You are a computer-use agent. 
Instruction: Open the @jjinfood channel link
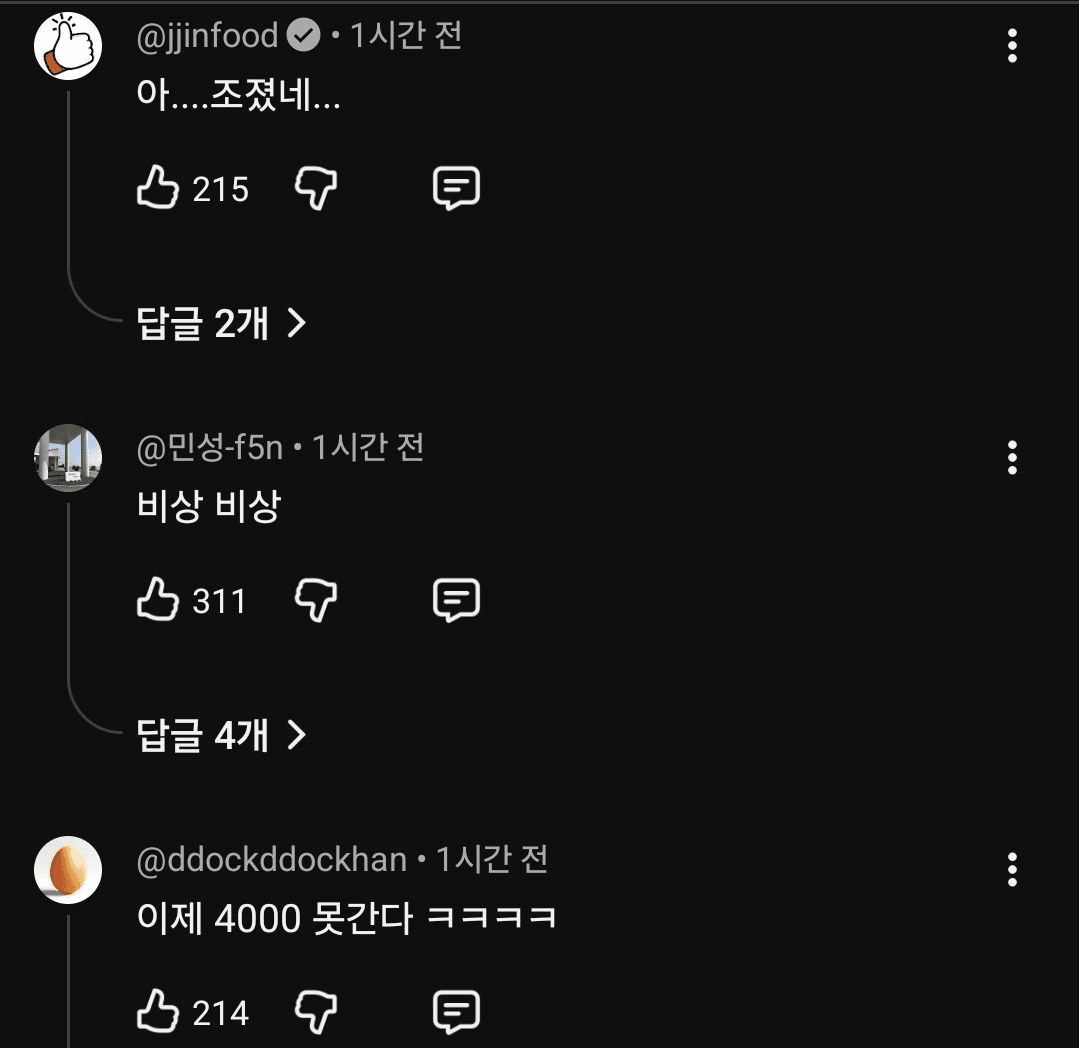(207, 36)
